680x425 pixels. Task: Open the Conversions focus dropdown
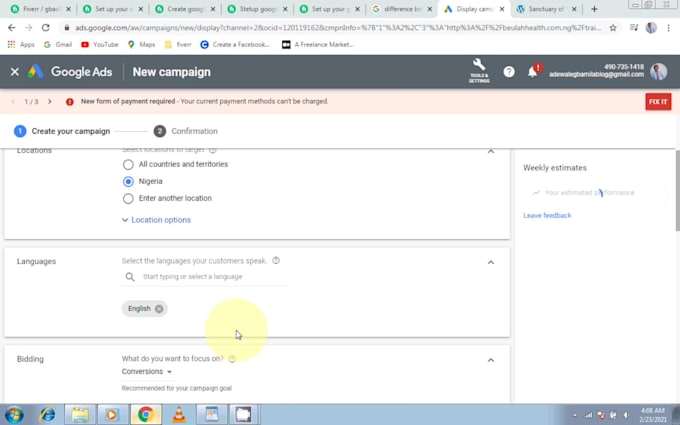tap(147, 372)
